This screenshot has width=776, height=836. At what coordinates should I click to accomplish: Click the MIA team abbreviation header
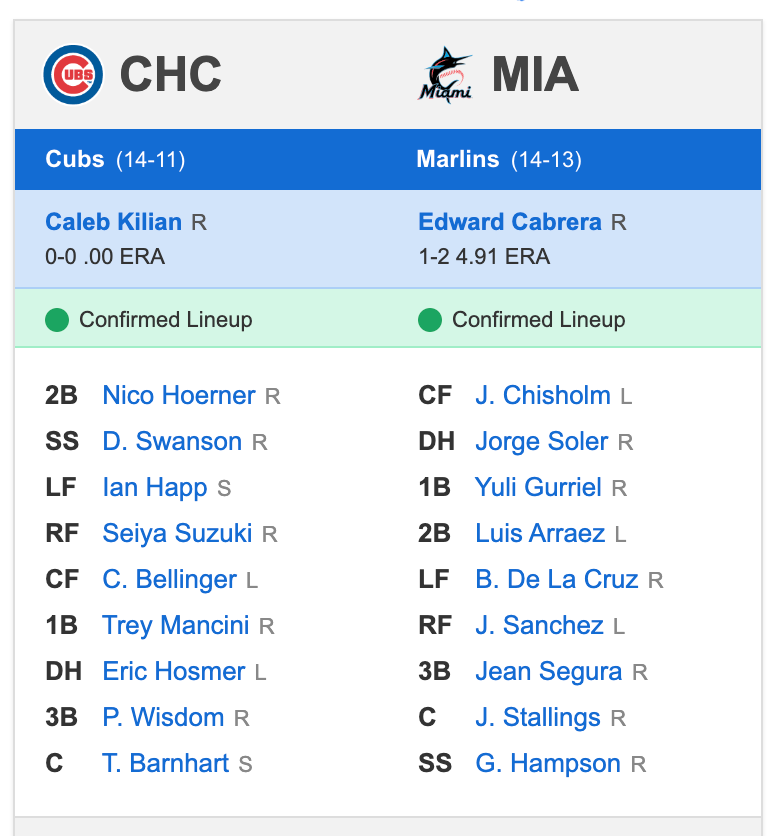535,75
